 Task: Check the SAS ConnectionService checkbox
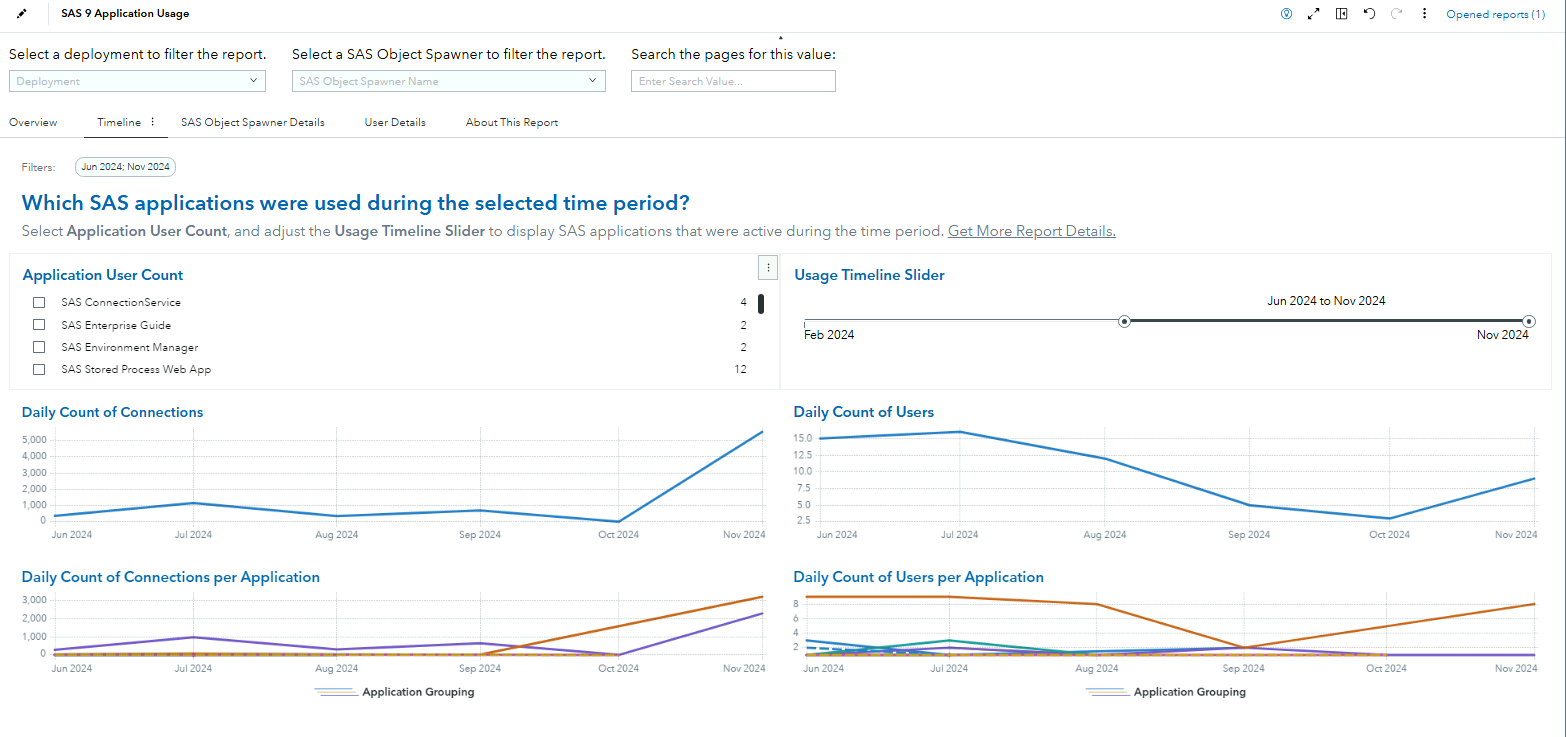coord(39,301)
